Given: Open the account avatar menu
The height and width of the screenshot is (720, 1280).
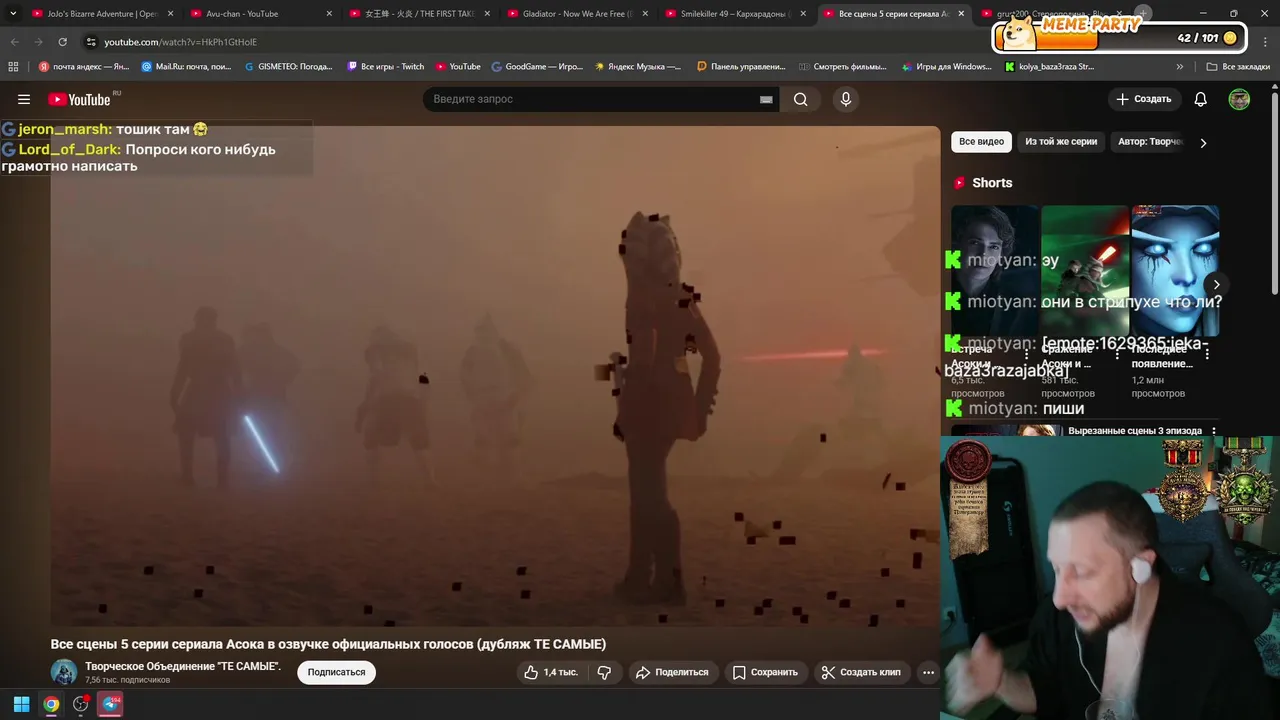Looking at the screenshot, I should click(x=1239, y=99).
